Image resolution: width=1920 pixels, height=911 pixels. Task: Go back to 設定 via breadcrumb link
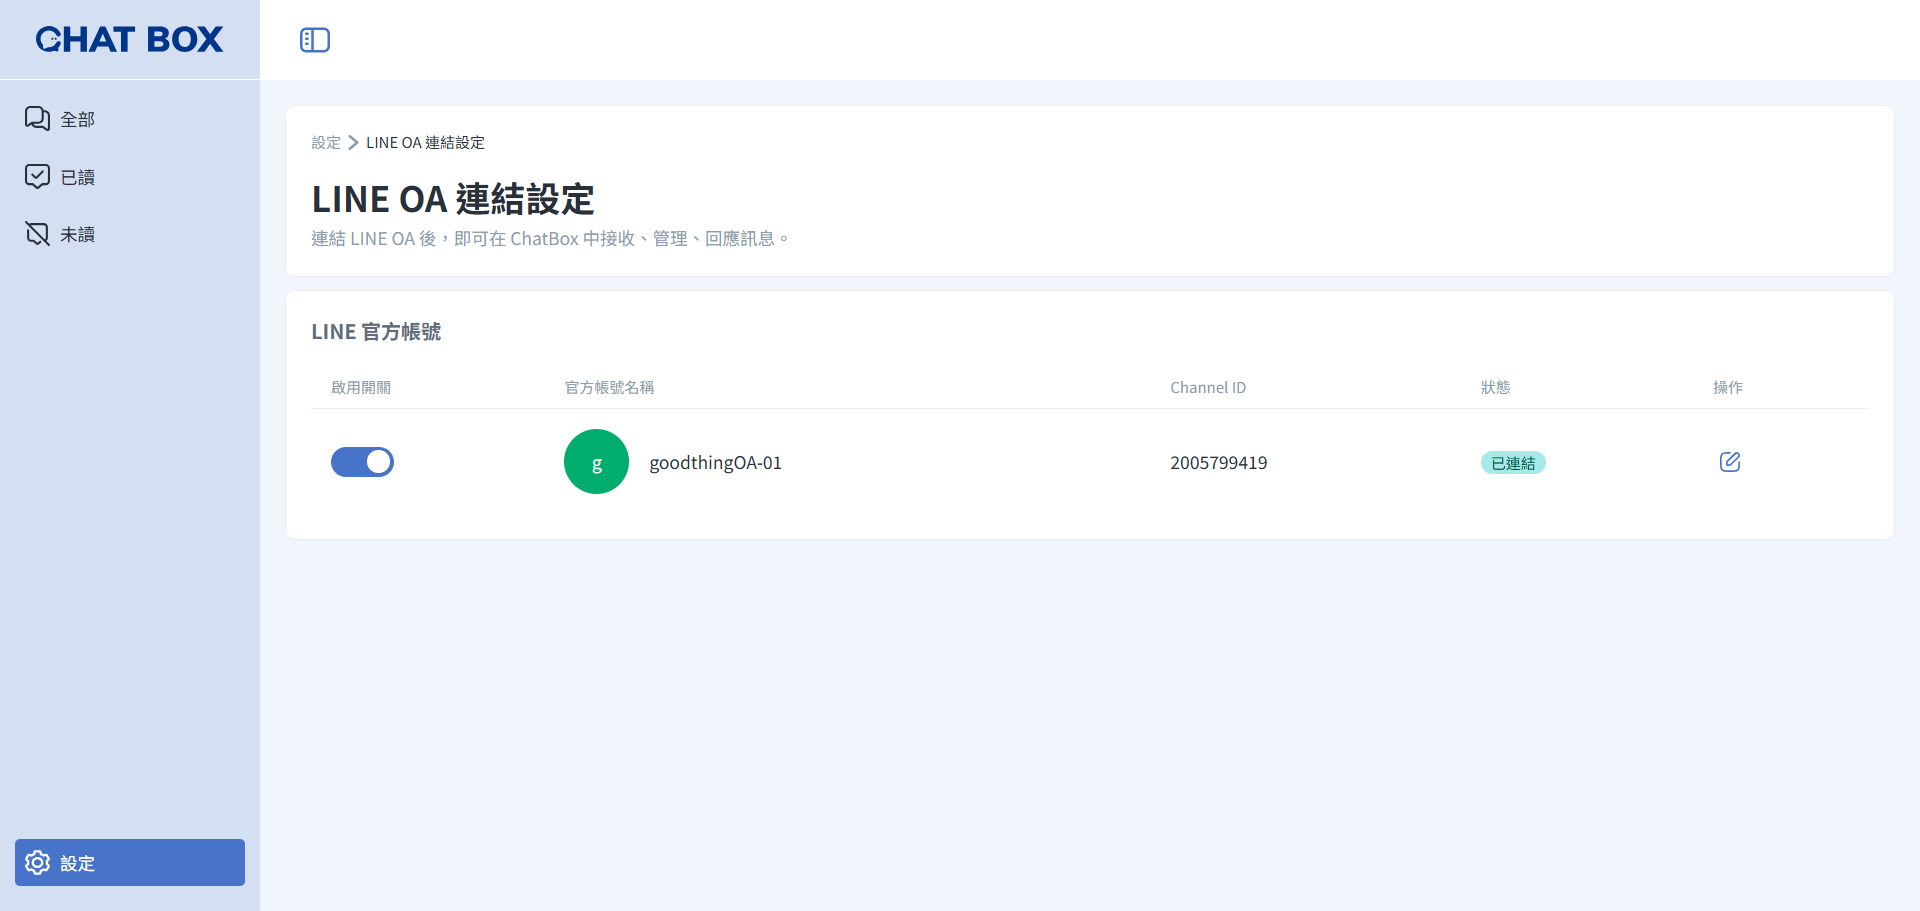coord(326,143)
